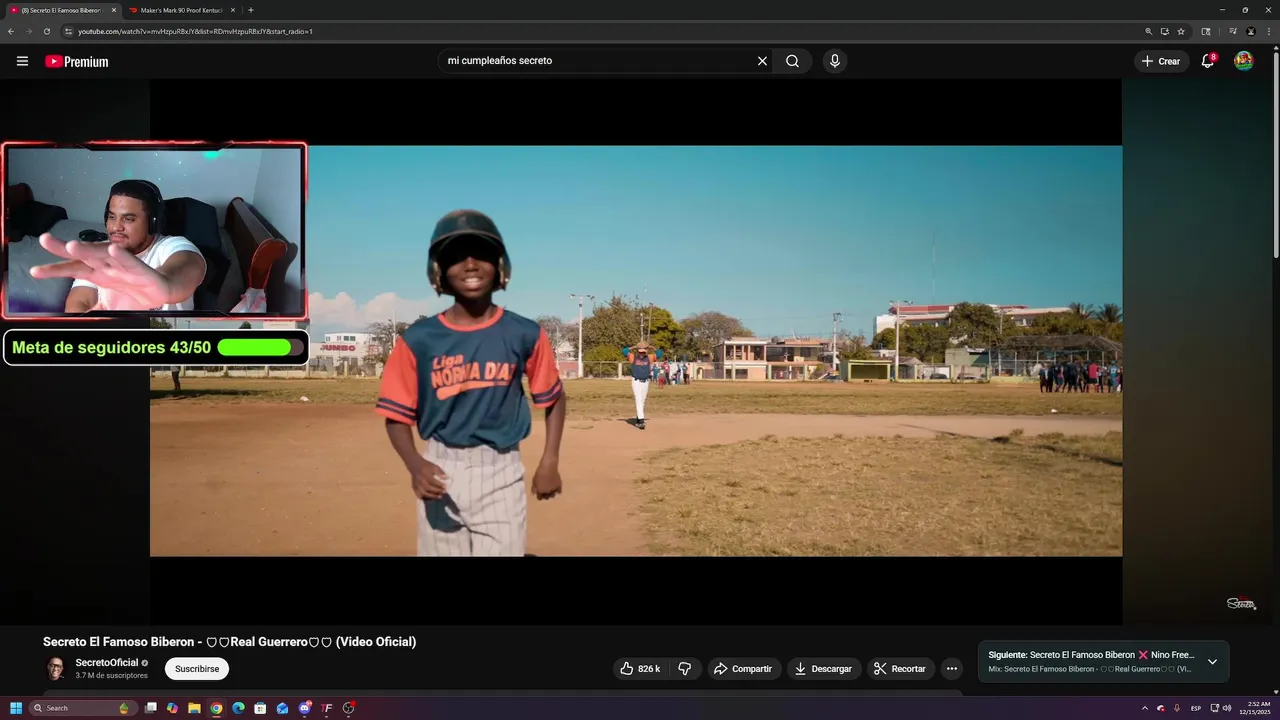Expand the Siguiente mix playlist chevron
1280x720 pixels.
coord(1212,662)
